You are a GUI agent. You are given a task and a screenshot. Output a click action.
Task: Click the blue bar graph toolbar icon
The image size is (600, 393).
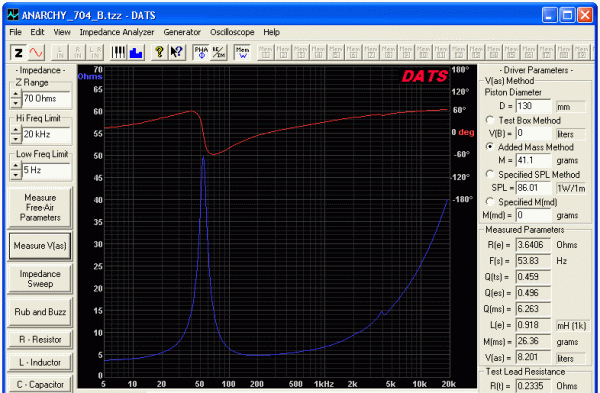(136, 52)
